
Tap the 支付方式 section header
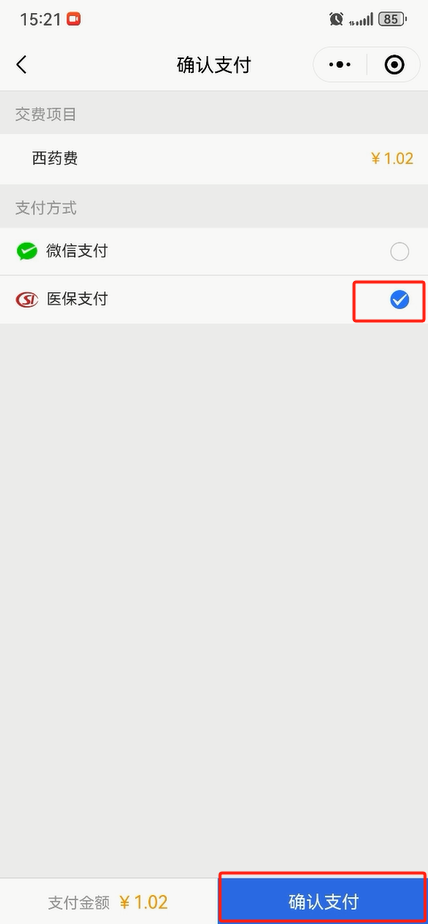coord(46,208)
